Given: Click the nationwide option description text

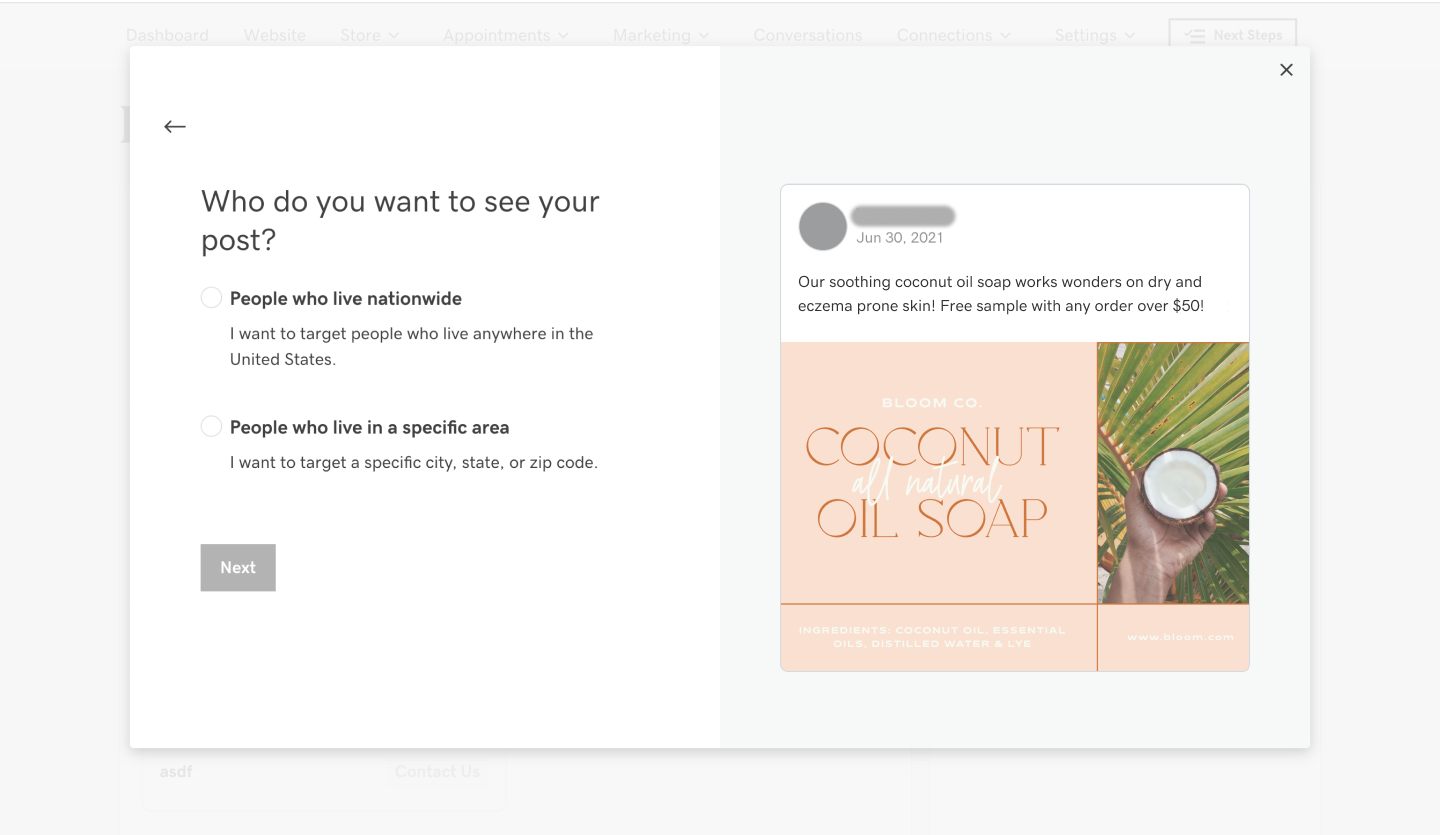Looking at the screenshot, I should [411, 346].
